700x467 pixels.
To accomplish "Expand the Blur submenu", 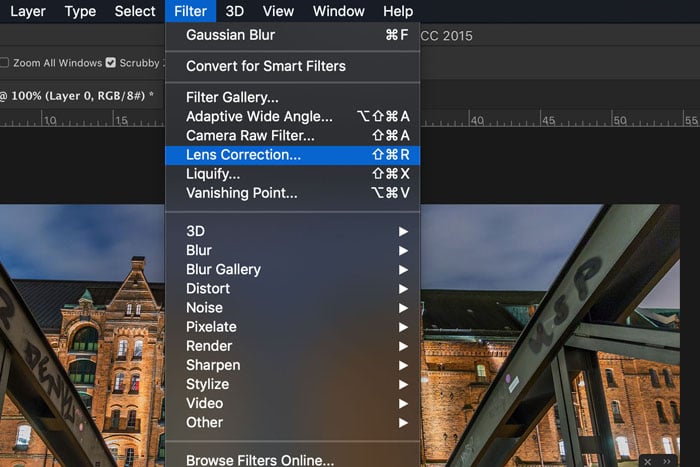I will 292,250.
